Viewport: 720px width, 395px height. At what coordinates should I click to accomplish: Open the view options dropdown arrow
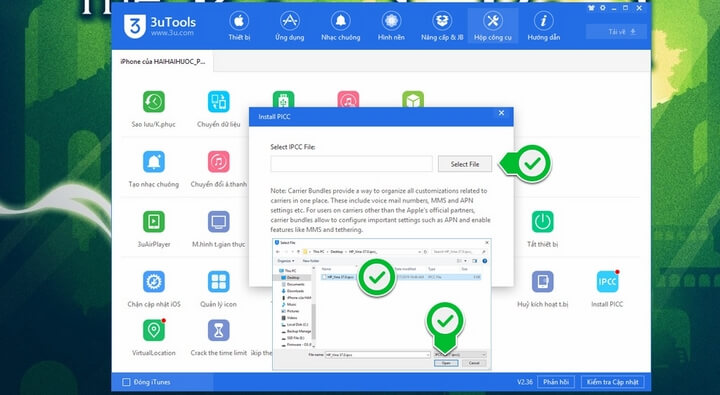point(466,261)
